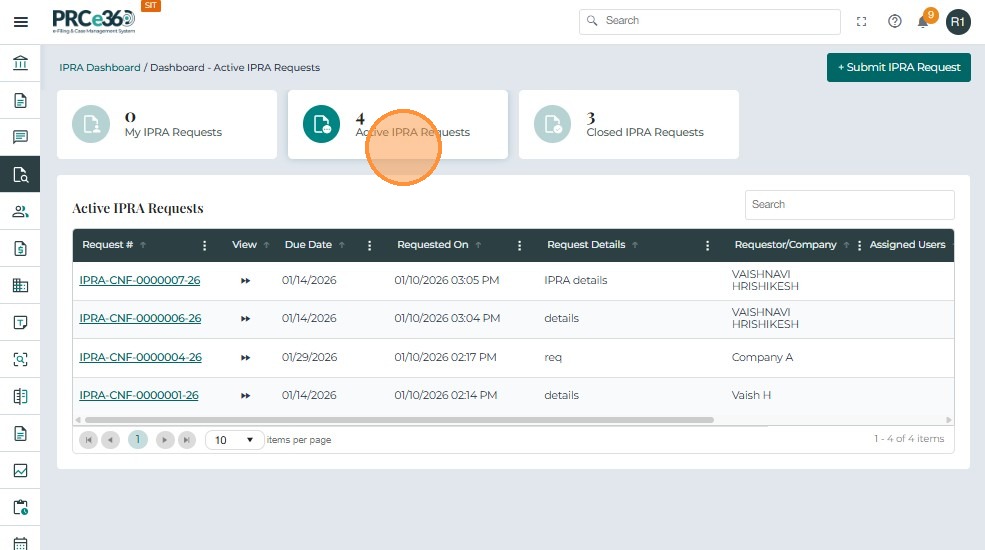Toggle fullscreen mode icon in header
The width and height of the screenshot is (985, 550).
862,21
